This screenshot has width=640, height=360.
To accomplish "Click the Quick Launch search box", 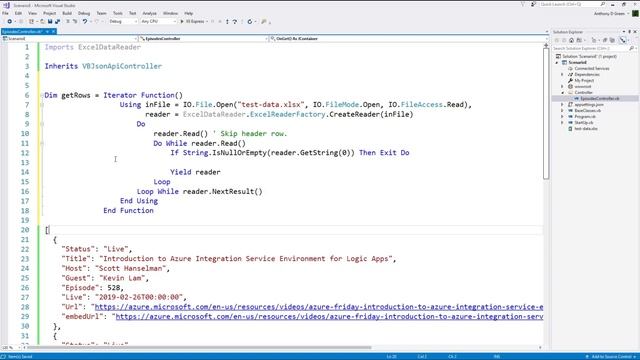I will tap(573, 4).
